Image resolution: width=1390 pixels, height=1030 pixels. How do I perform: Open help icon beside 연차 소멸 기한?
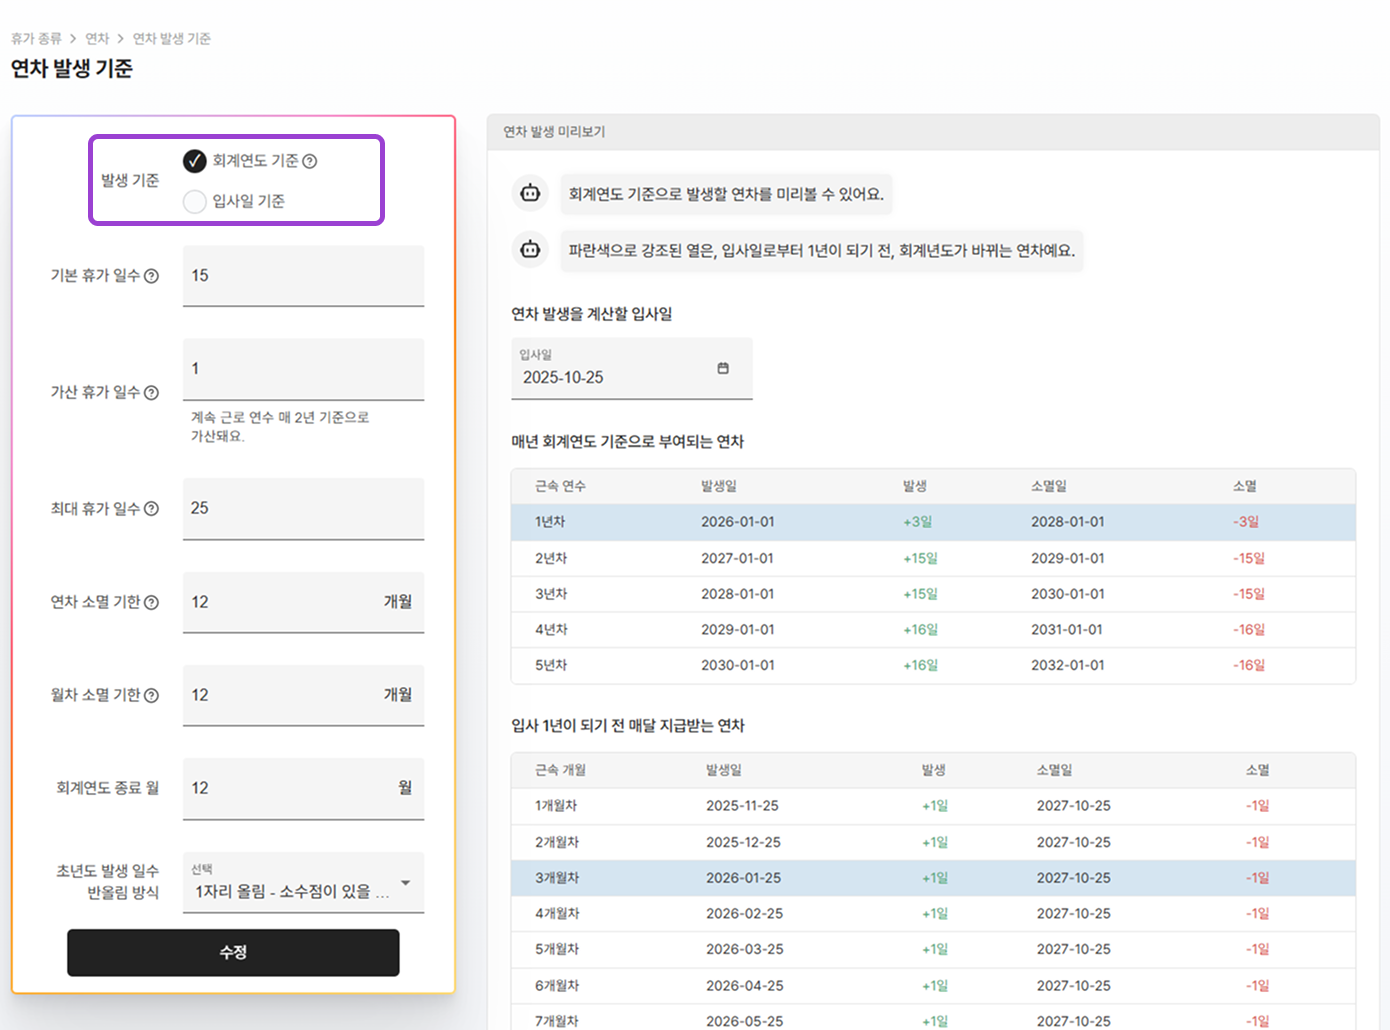(151, 602)
